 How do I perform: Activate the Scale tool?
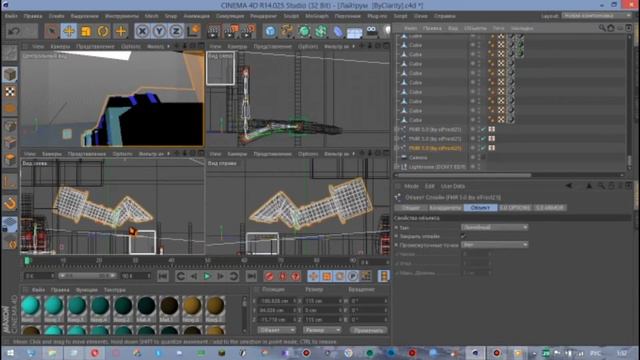coord(86,31)
